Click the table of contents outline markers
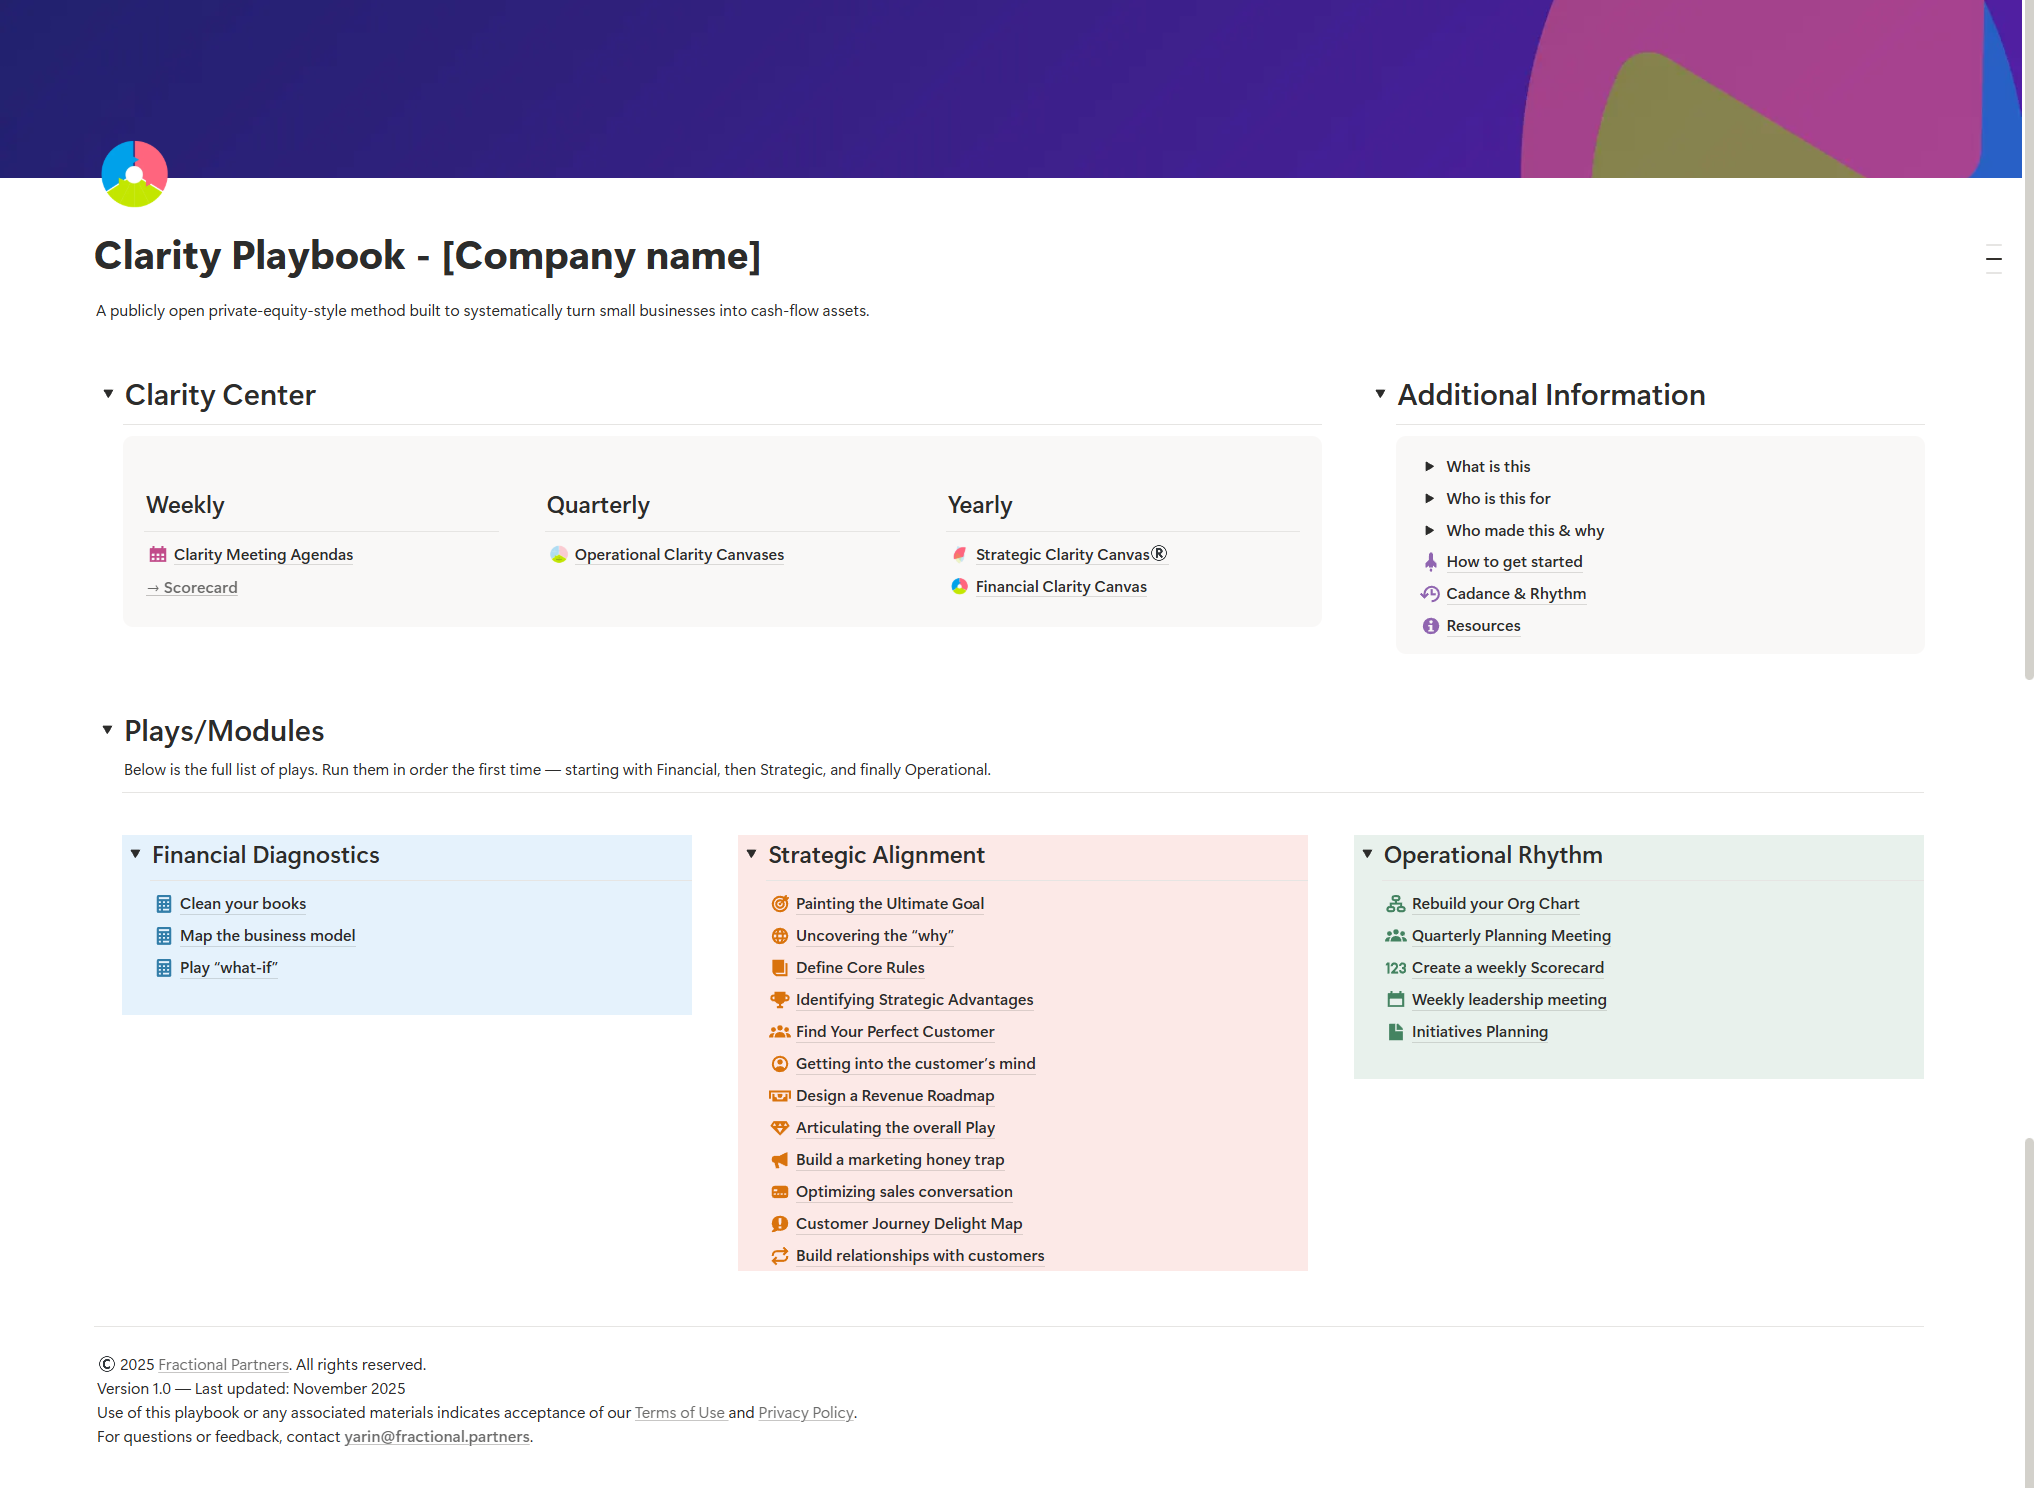 1993,259
